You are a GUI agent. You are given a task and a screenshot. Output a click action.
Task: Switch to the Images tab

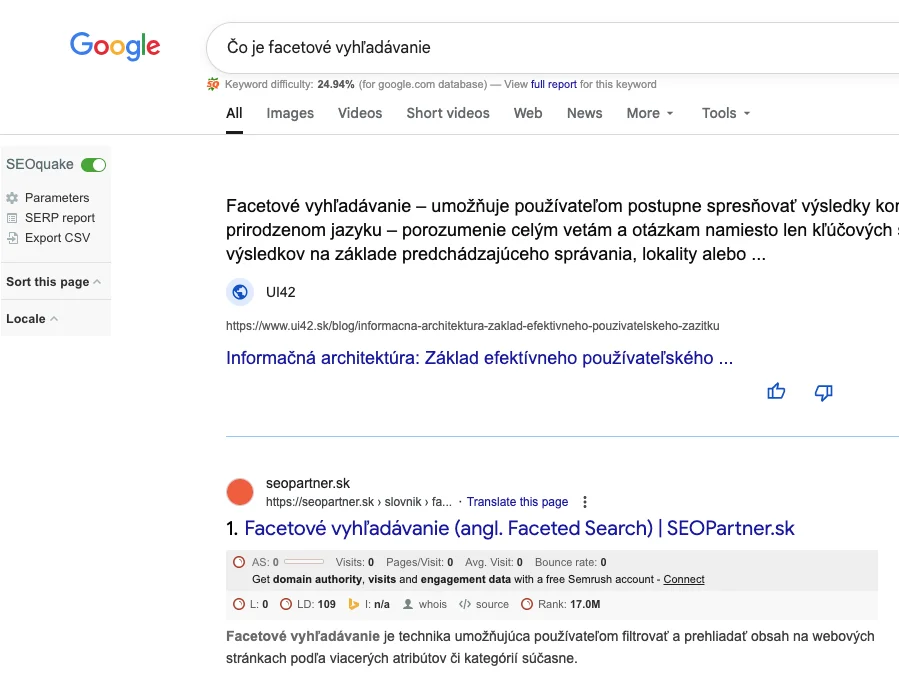point(290,113)
